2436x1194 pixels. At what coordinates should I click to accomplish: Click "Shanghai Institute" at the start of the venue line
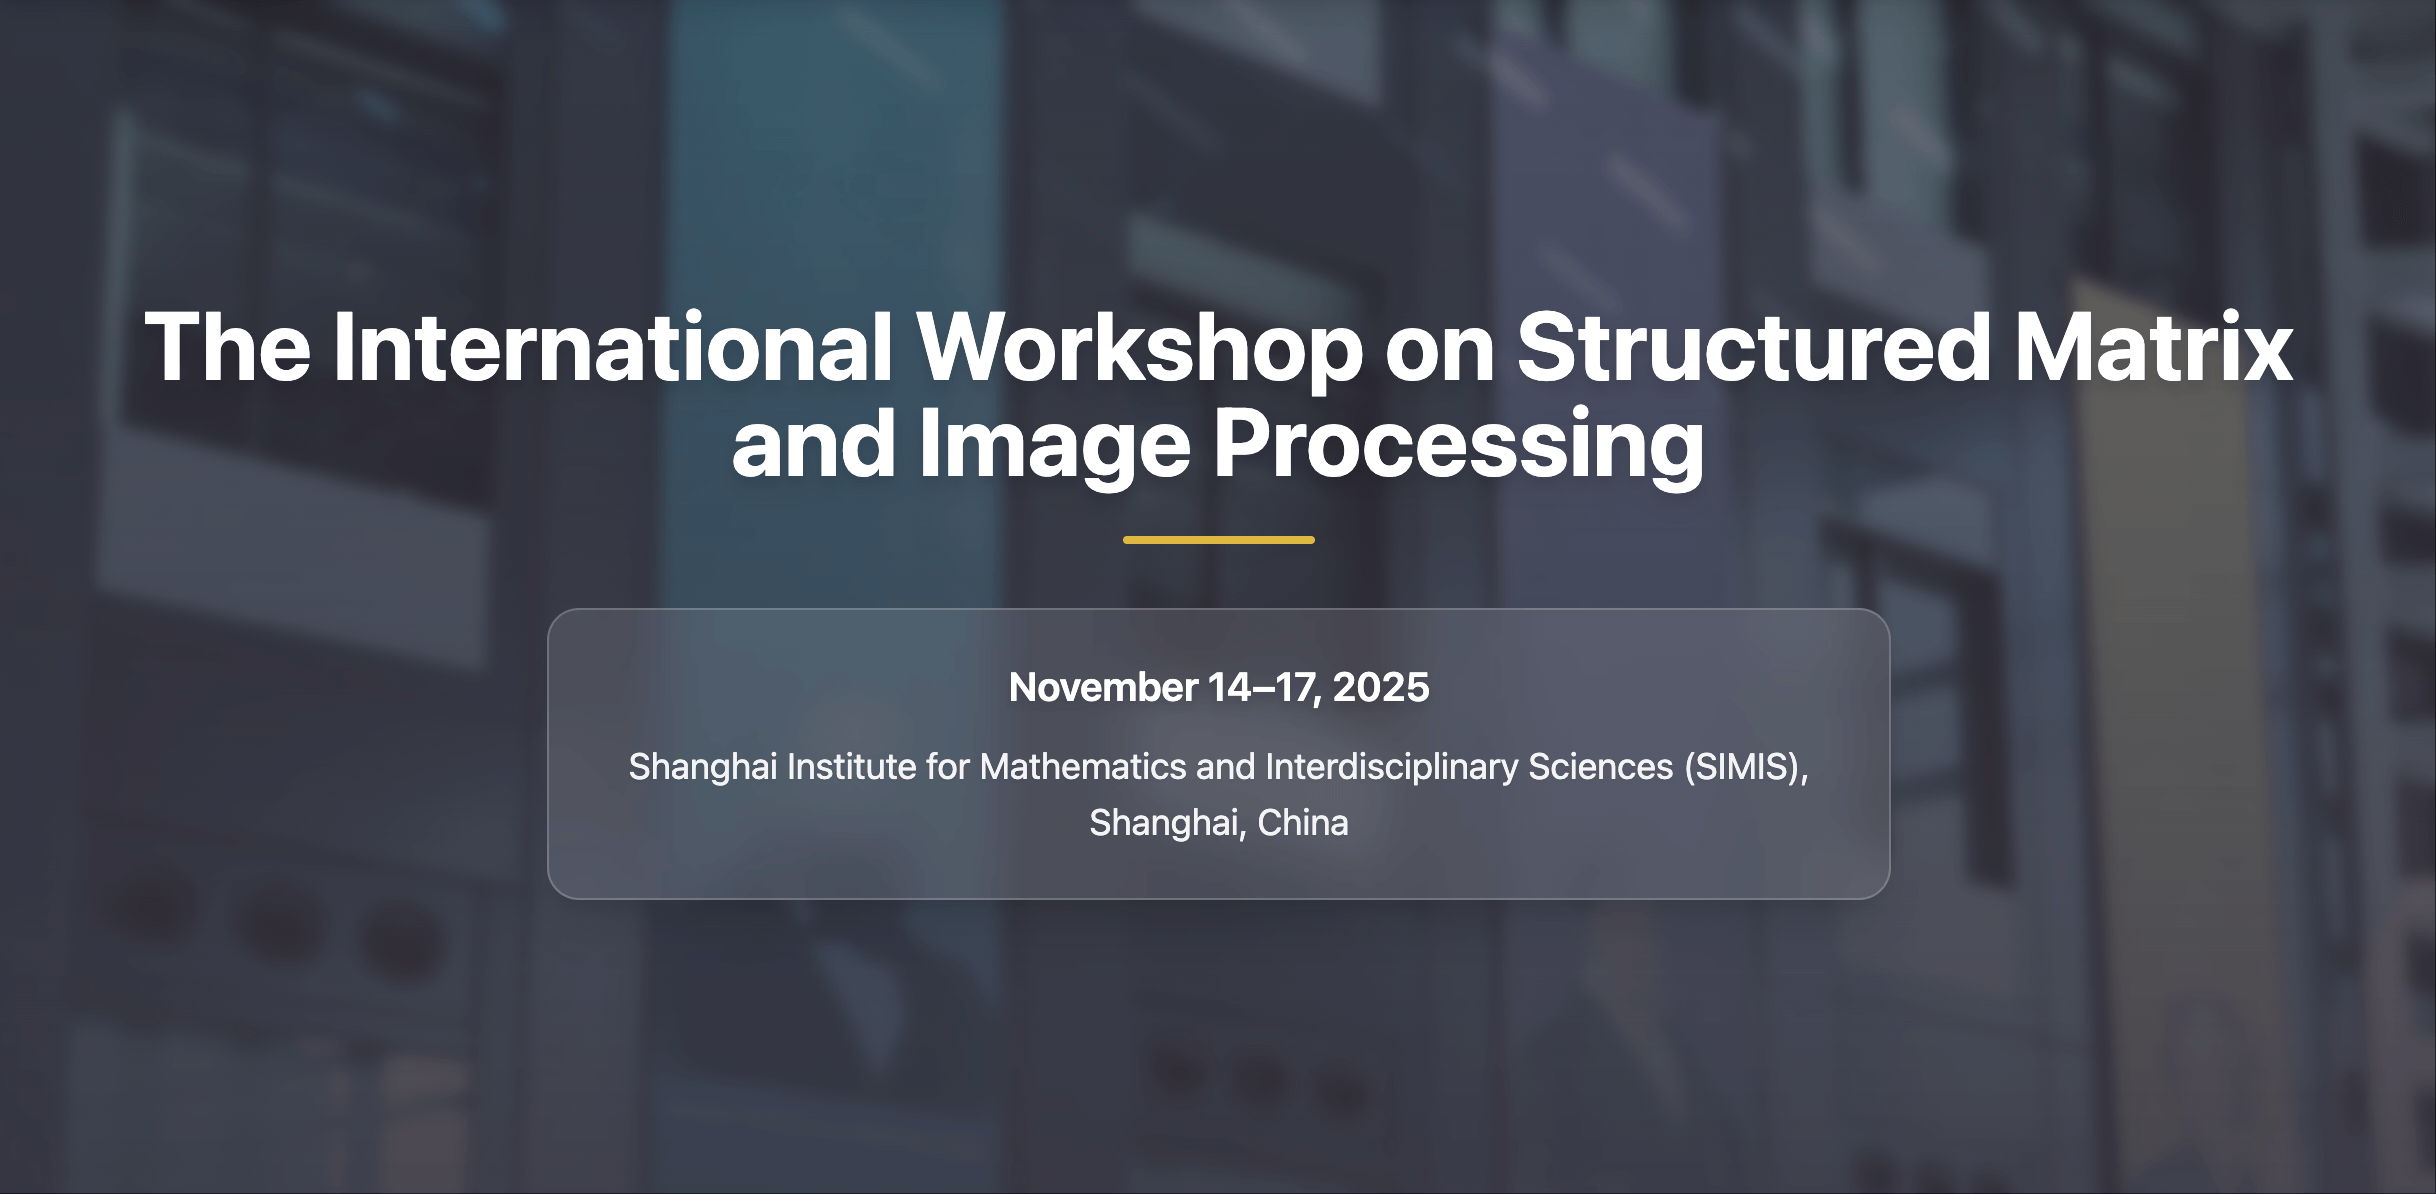click(x=772, y=767)
